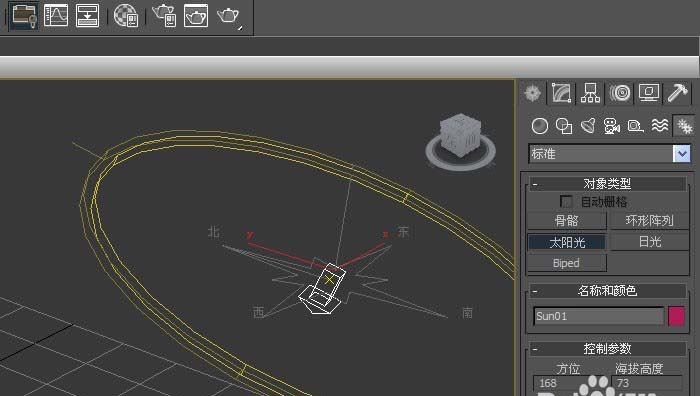Collapse the 对象类型 rollout
The height and width of the screenshot is (396, 700).
608,183
